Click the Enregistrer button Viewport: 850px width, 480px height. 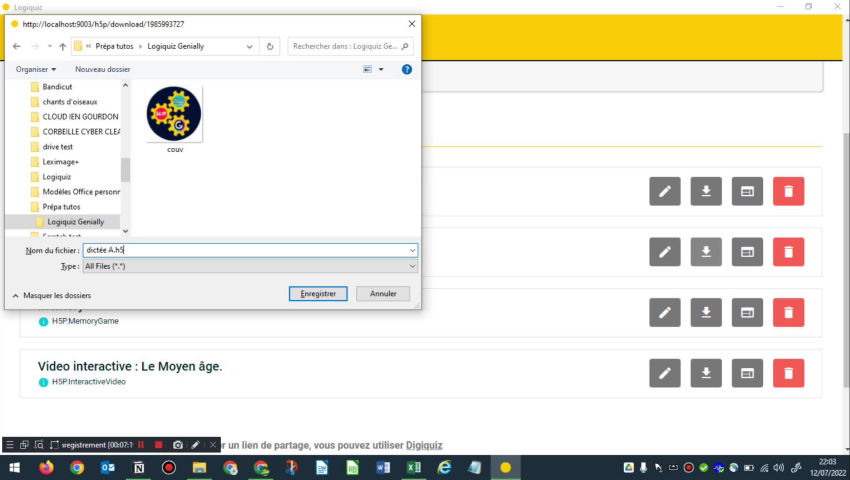pyautogui.click(x=318, y=294)
